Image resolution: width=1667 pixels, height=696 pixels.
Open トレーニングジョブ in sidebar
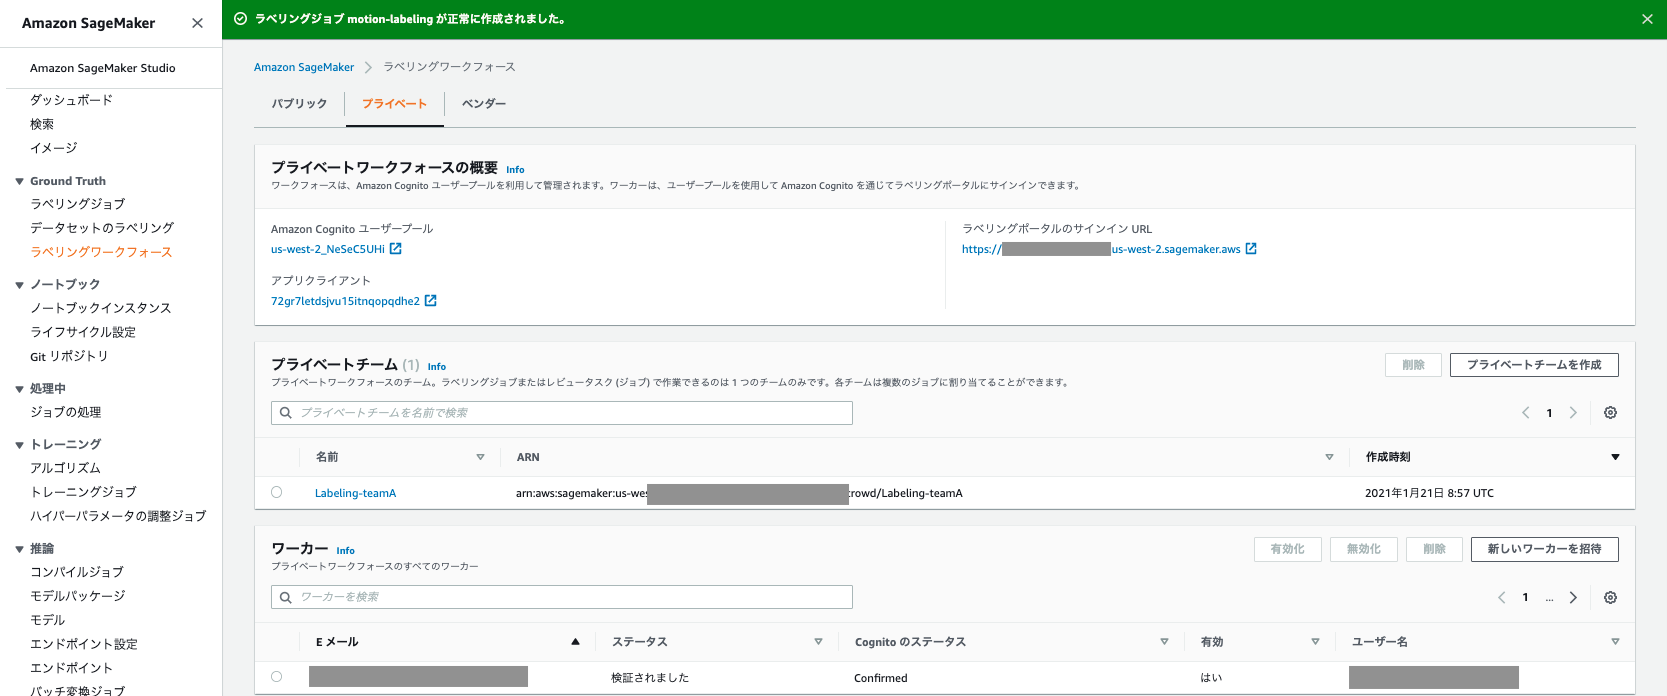point(83,492)
